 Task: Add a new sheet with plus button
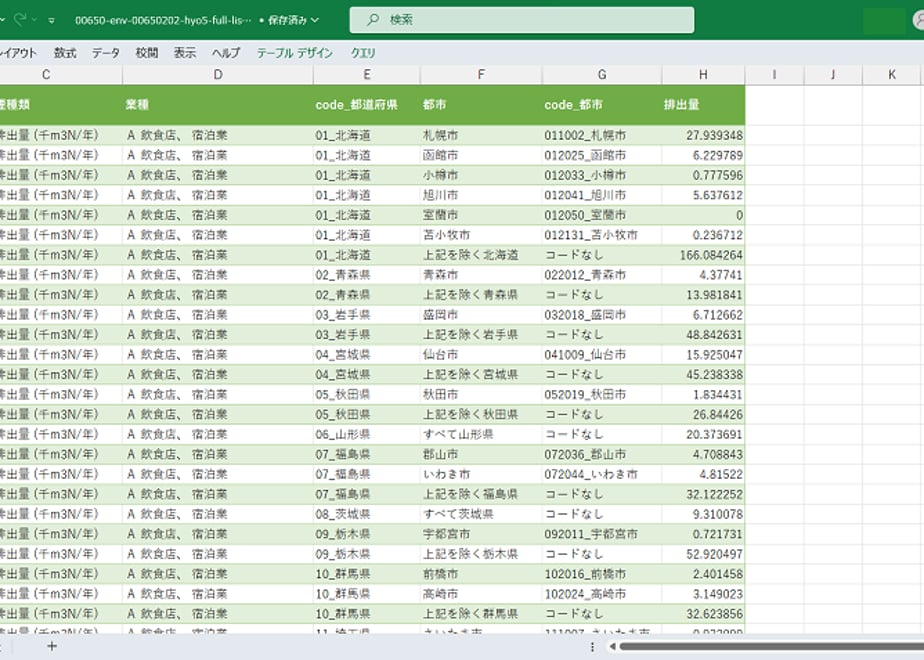click(x=52, y=646)
